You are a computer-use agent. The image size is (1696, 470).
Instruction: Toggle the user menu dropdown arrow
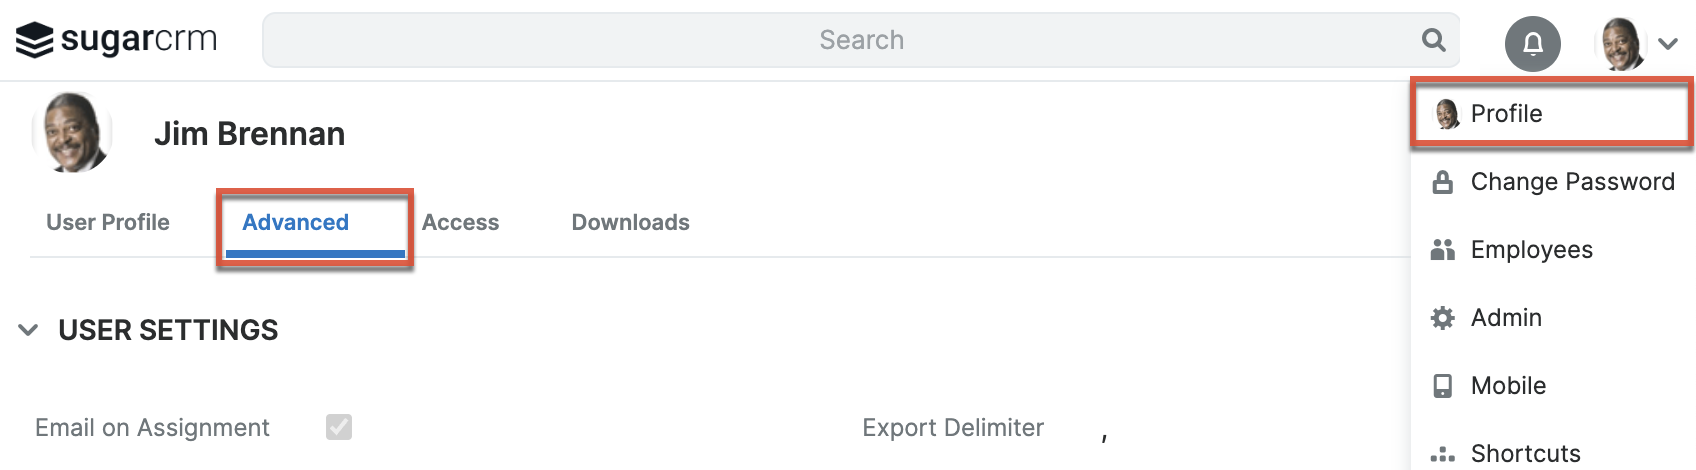pos(1667,44)
